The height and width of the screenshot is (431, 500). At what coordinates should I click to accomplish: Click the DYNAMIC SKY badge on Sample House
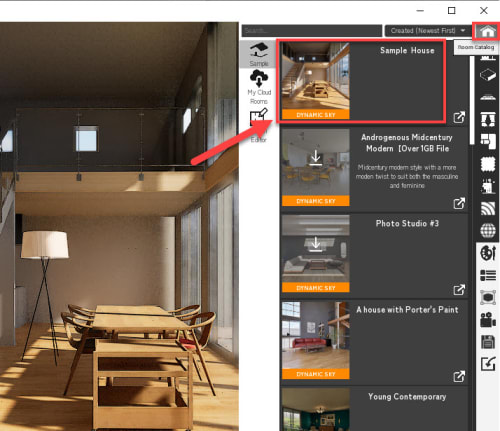click(316, 115)
